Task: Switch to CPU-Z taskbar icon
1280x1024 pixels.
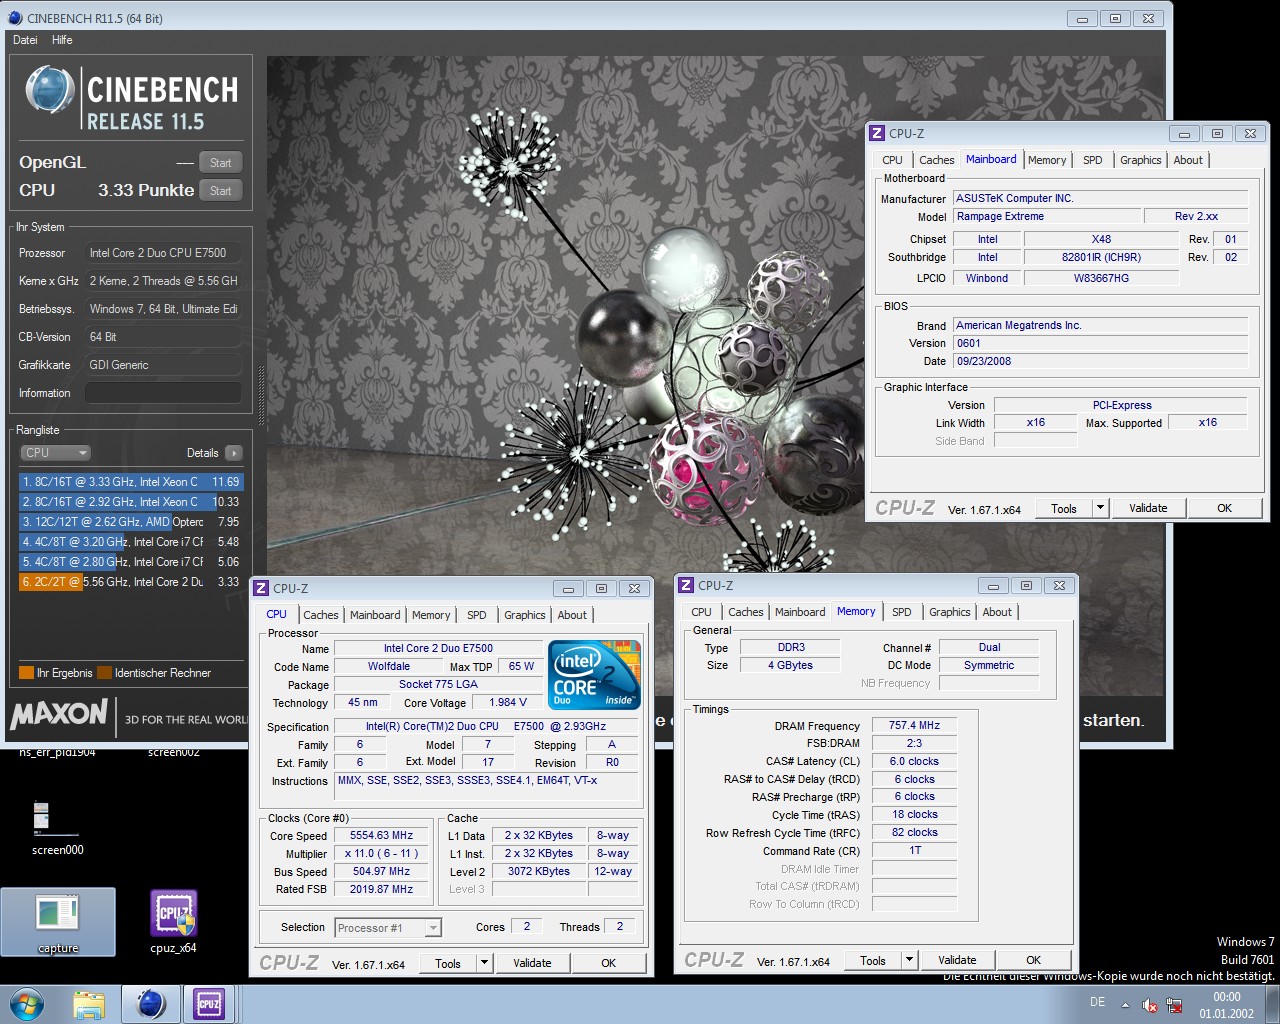Action: (x=209, y=1004)
